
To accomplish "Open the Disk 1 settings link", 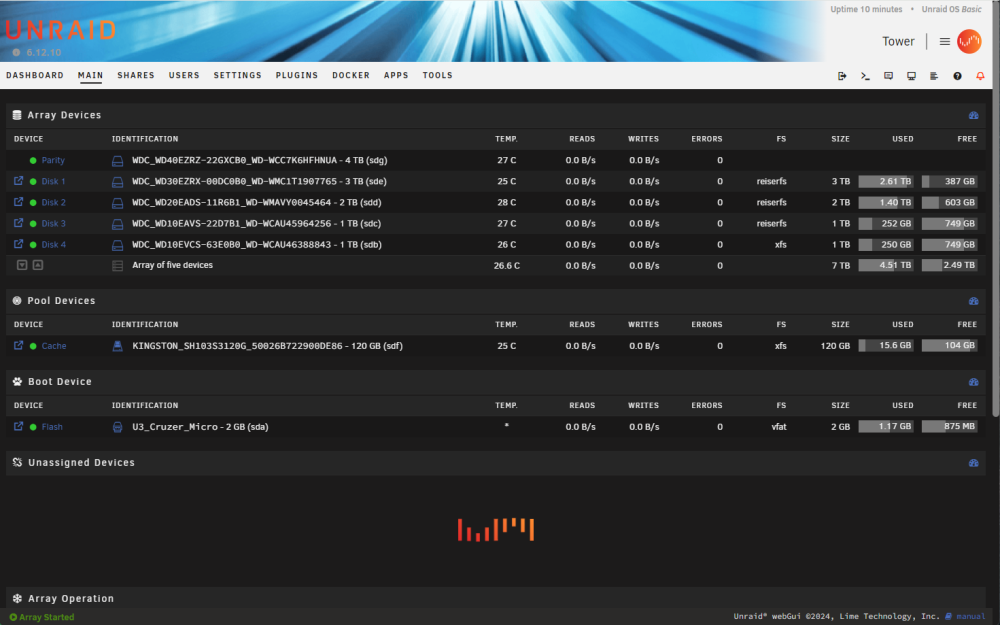I will click(x=54, y=182).
